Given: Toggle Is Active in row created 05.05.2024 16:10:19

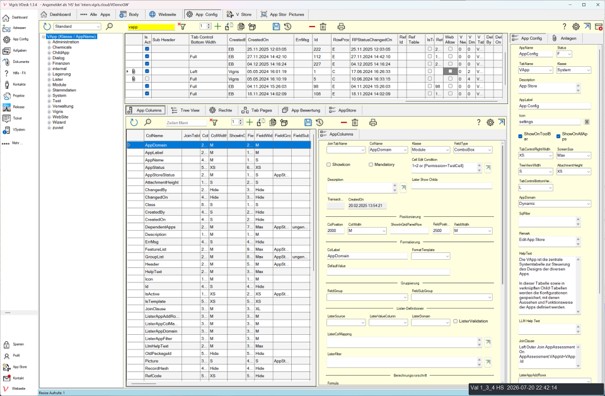Looking at the screenshot, I should (x=147, y=79).
